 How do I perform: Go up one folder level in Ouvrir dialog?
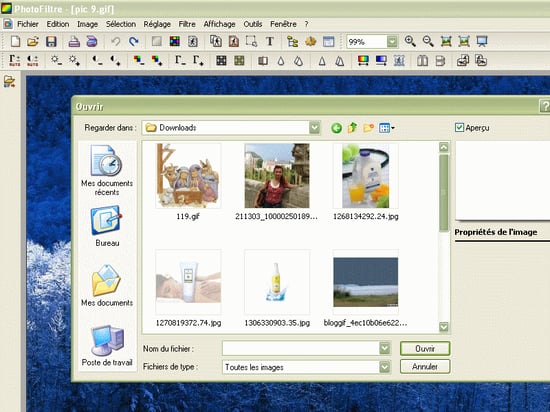pyautogui.click(x=353, y=128)
